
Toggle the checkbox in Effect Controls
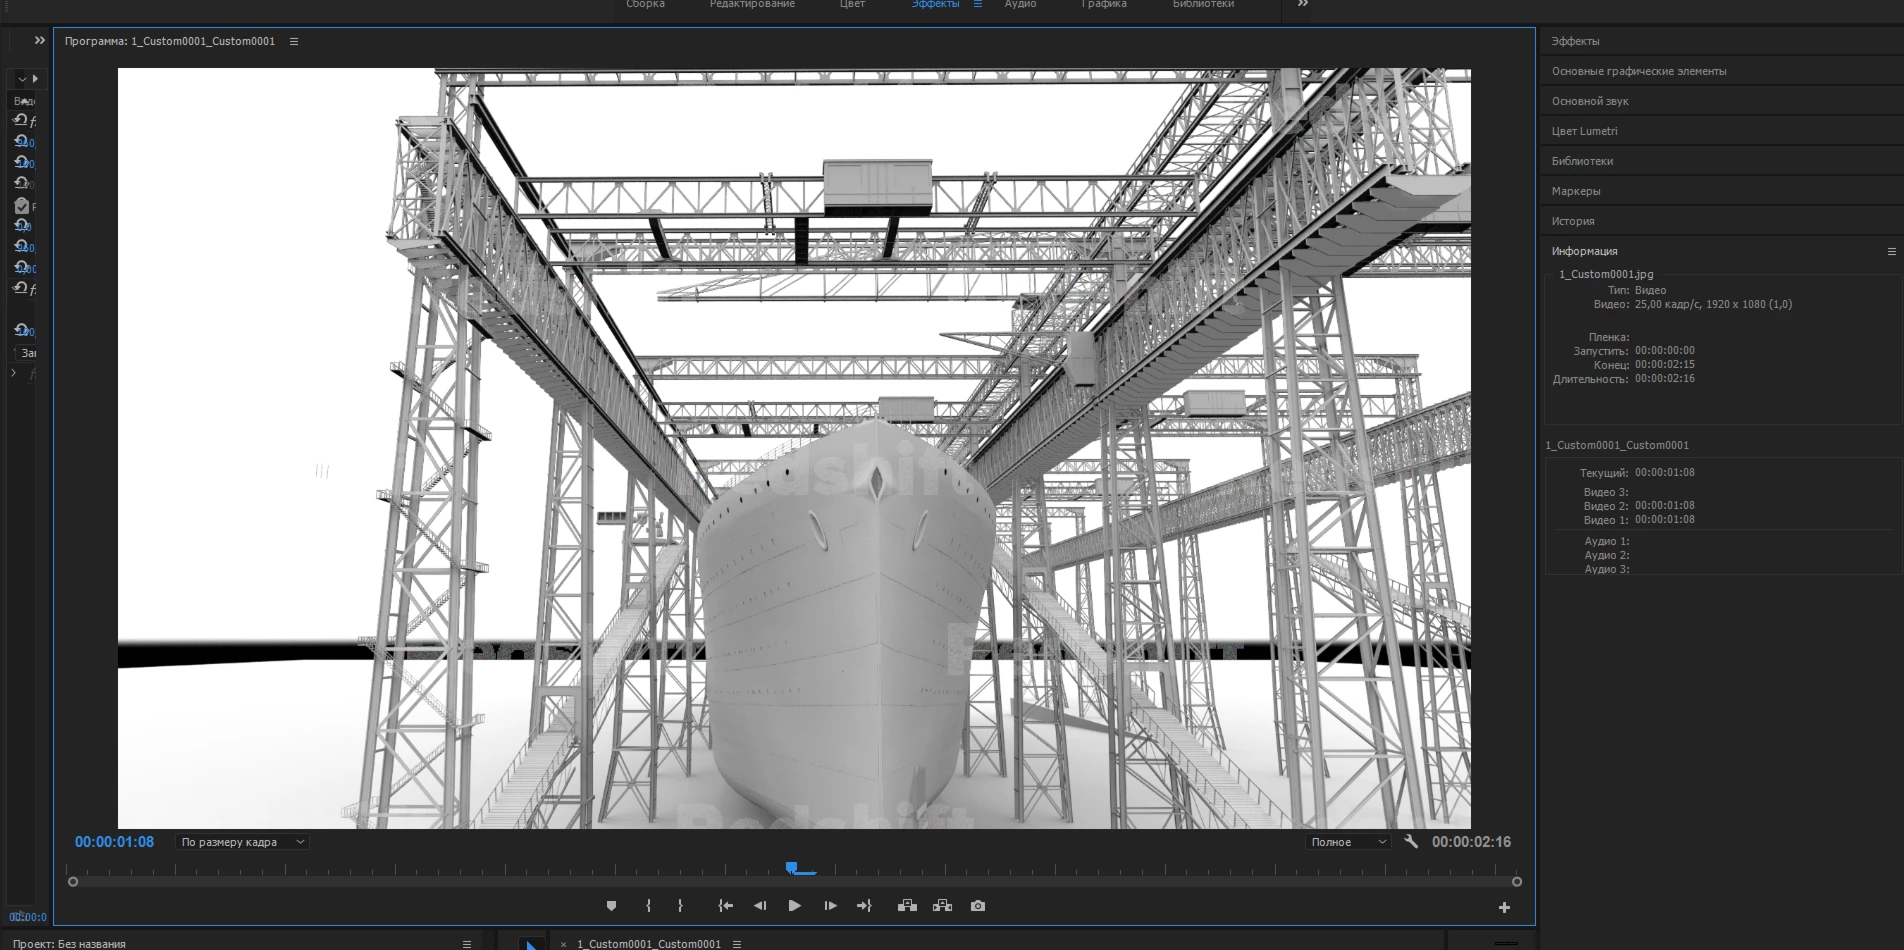22,205
